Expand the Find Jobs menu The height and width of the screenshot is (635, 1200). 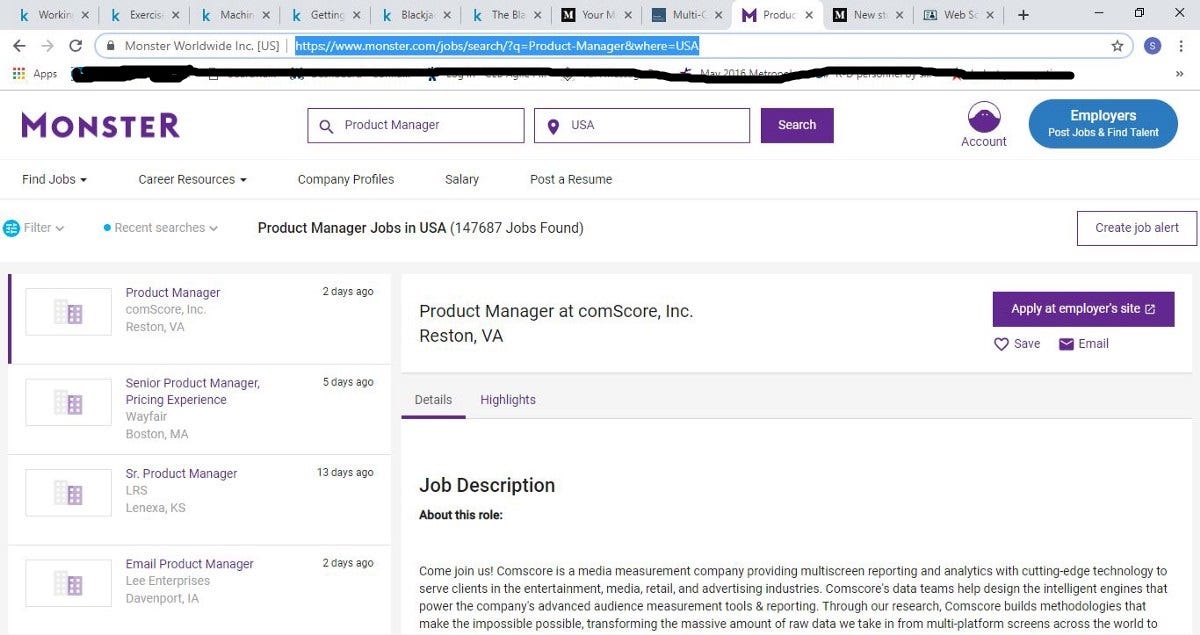(54, 180)
